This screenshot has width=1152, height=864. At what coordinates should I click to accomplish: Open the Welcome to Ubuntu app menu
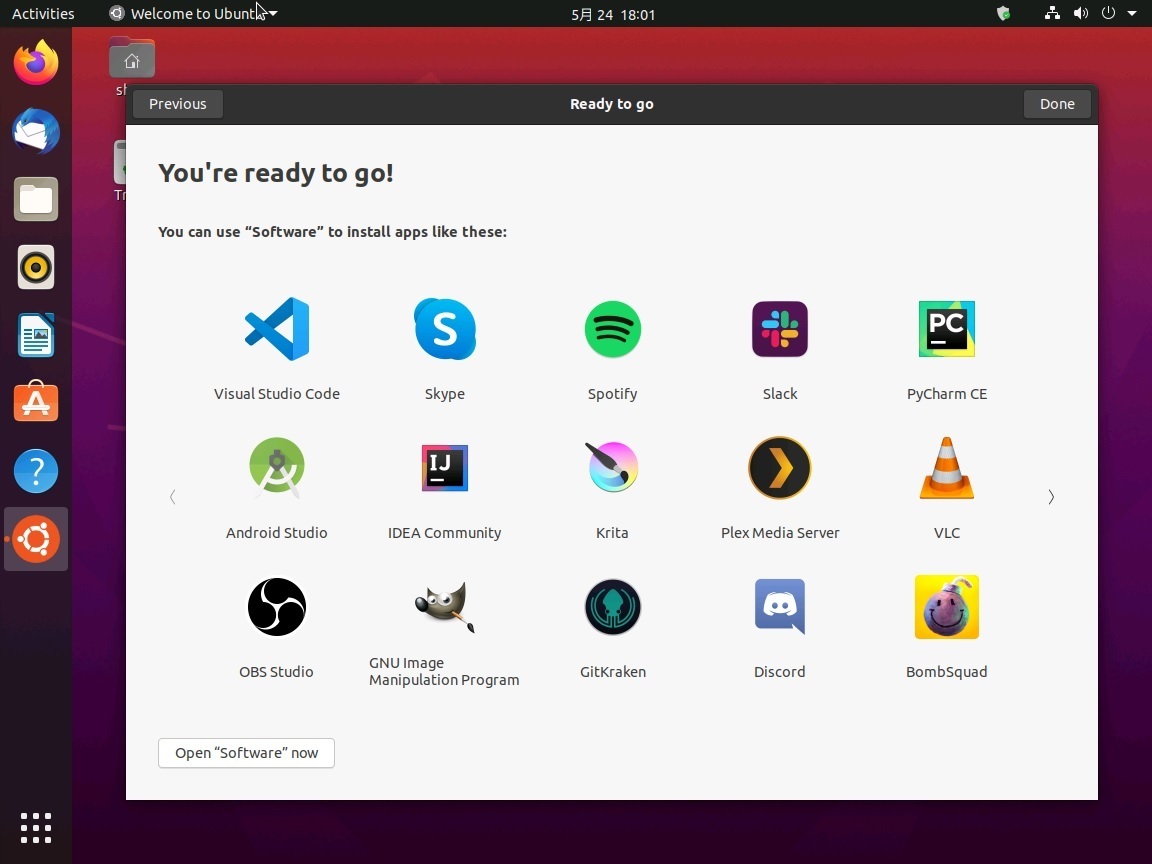[194, 14]
